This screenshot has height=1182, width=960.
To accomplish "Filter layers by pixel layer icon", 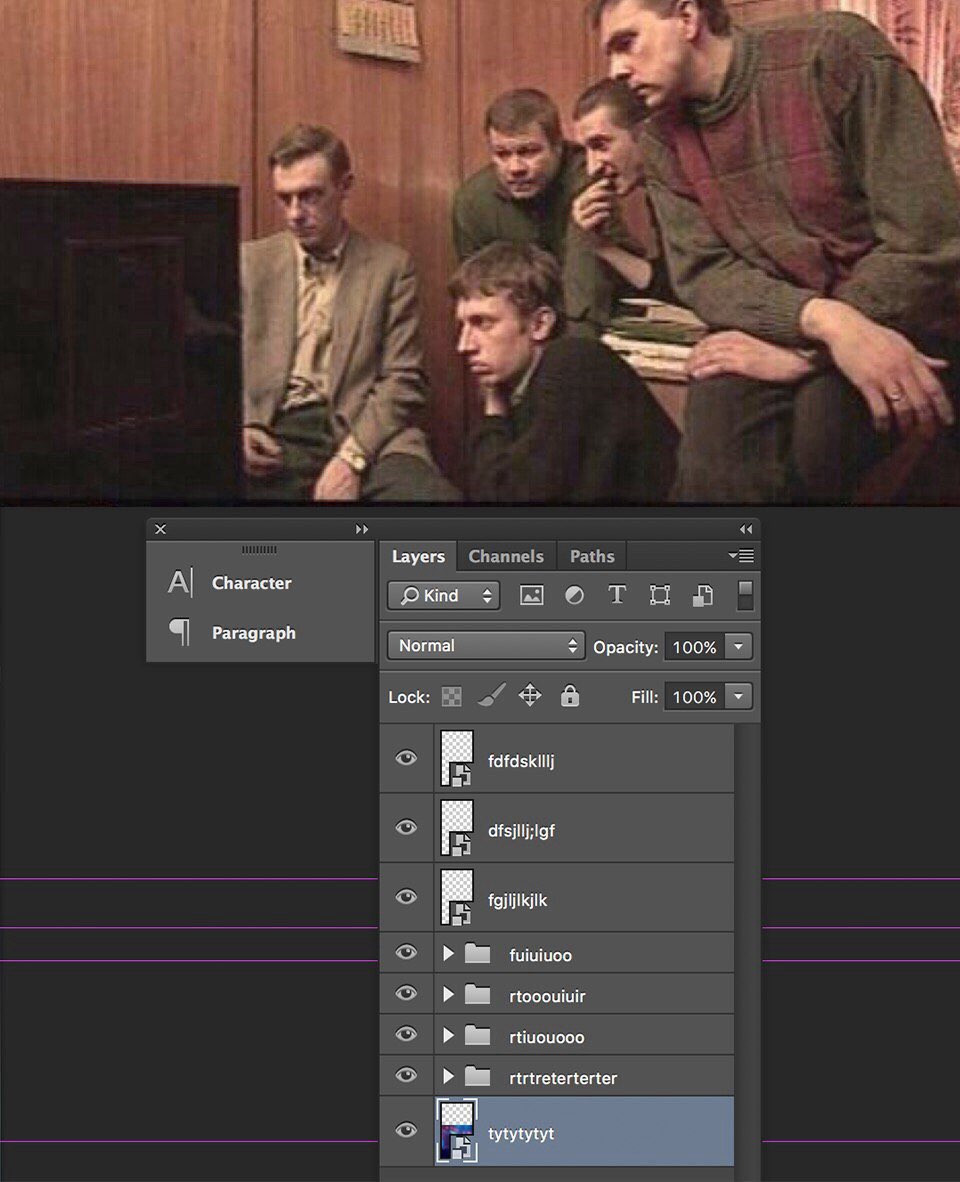I will pyautogui.click(x=531, y=596).
